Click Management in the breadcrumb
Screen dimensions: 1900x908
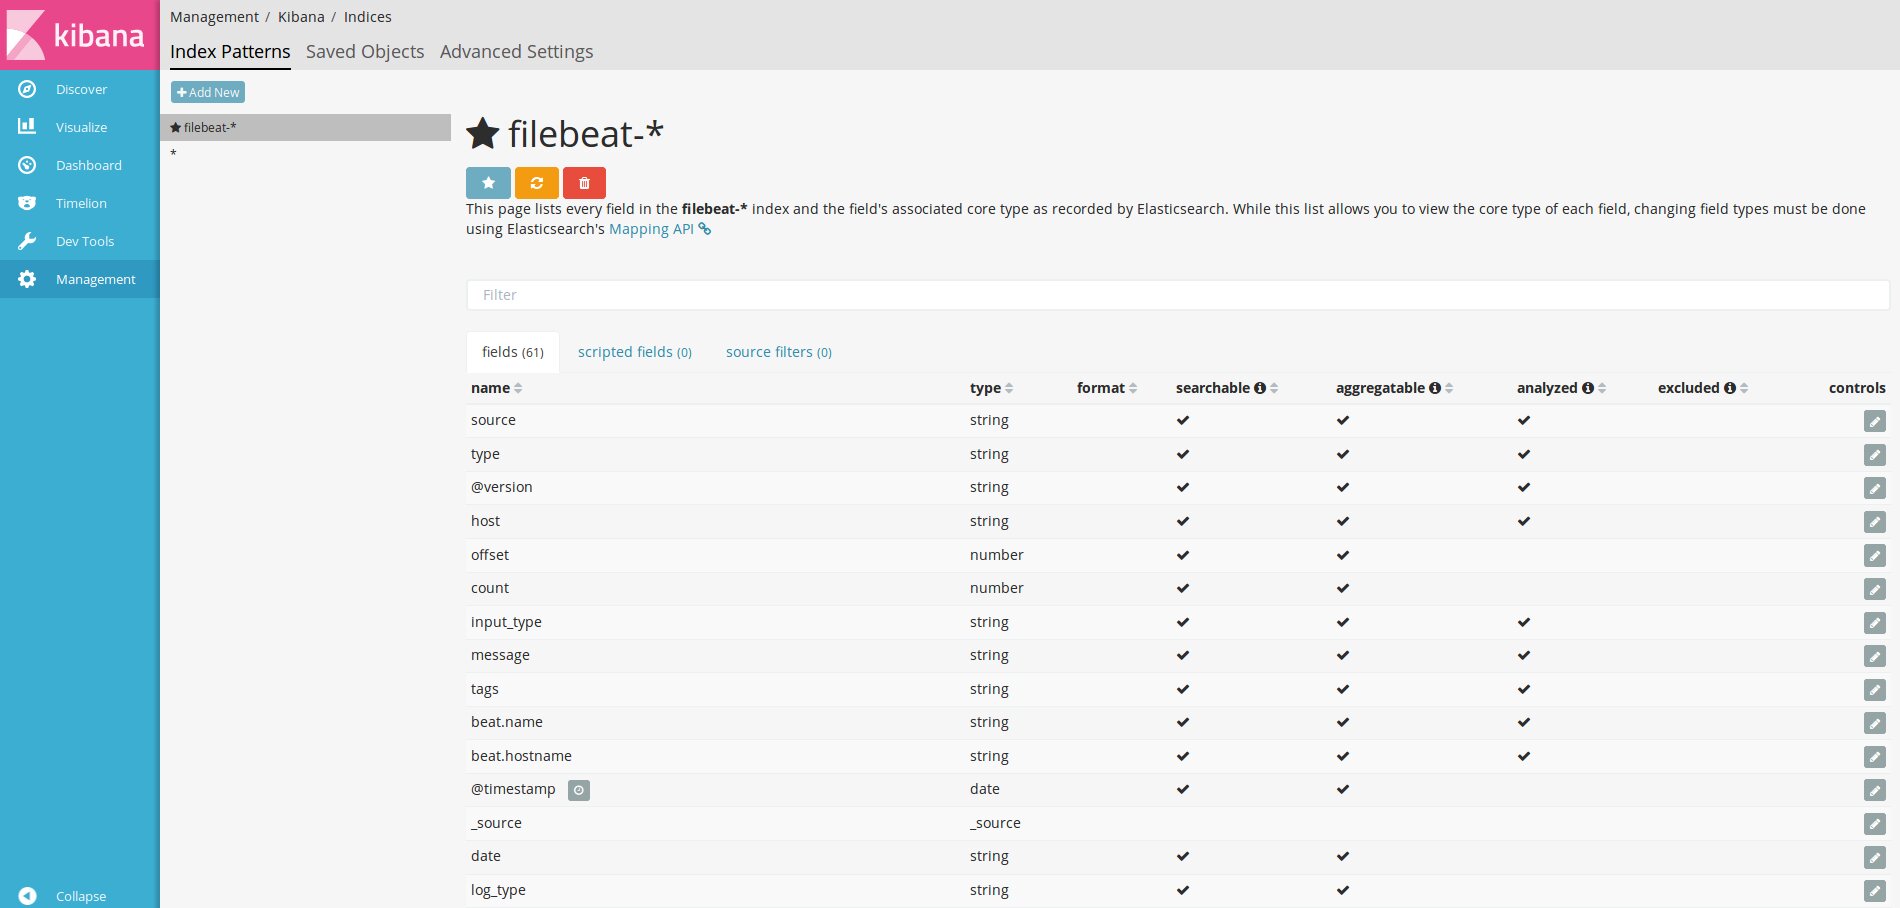click(214, 17)
